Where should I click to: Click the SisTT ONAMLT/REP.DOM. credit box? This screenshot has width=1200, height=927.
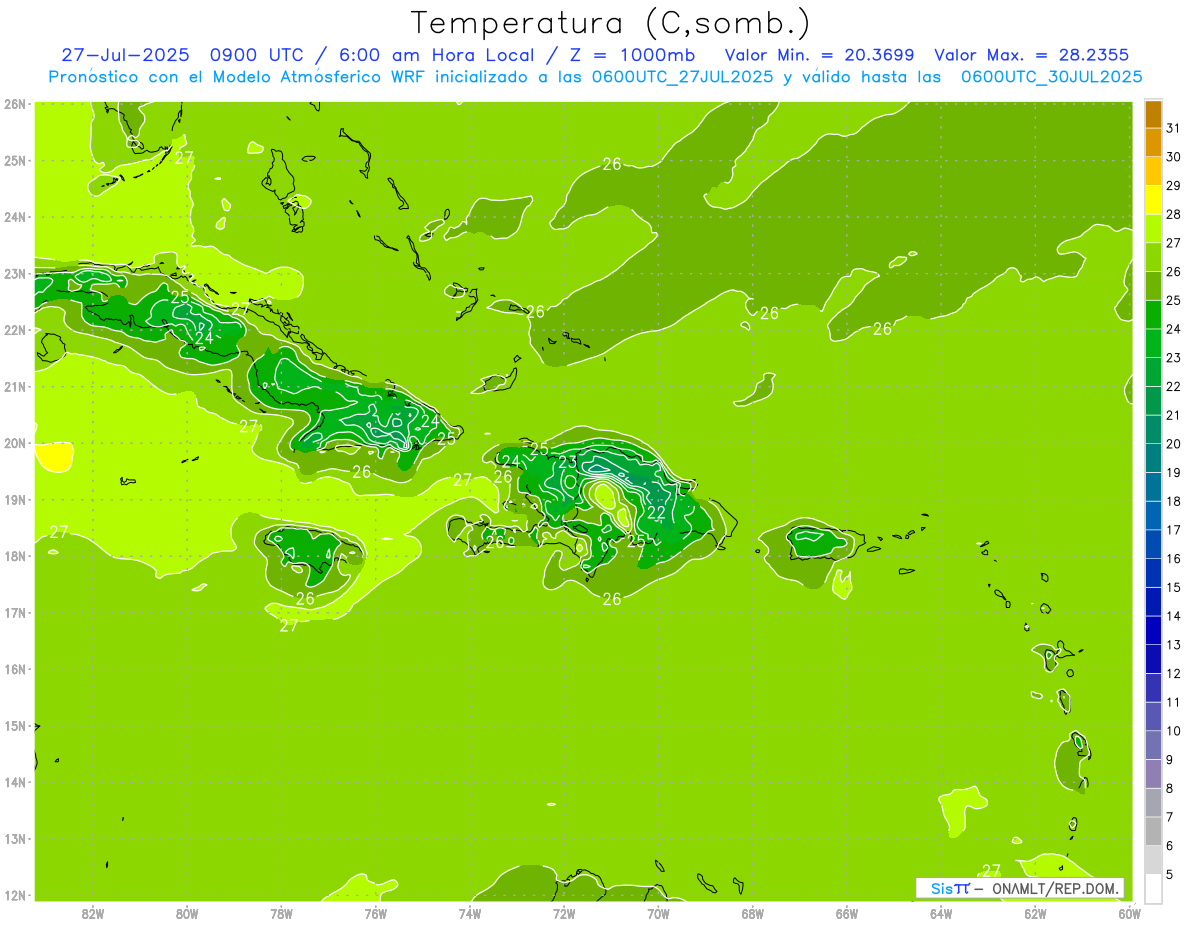pyautogui.click(x=1021, y=888)
